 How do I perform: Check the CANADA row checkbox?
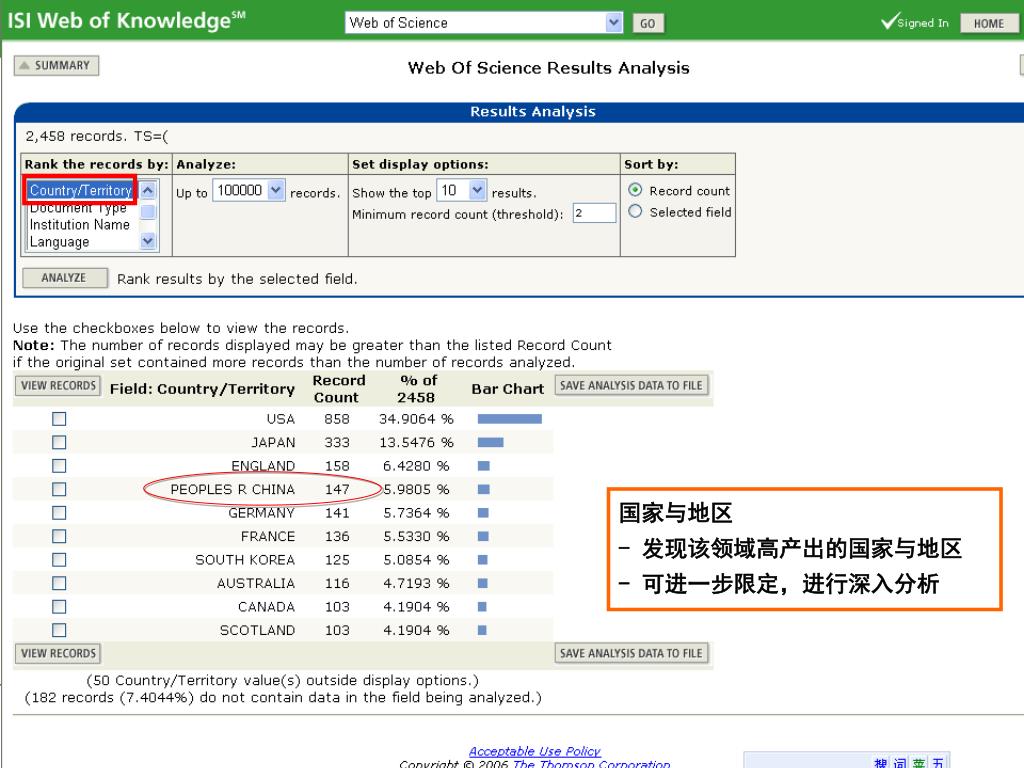59,607
